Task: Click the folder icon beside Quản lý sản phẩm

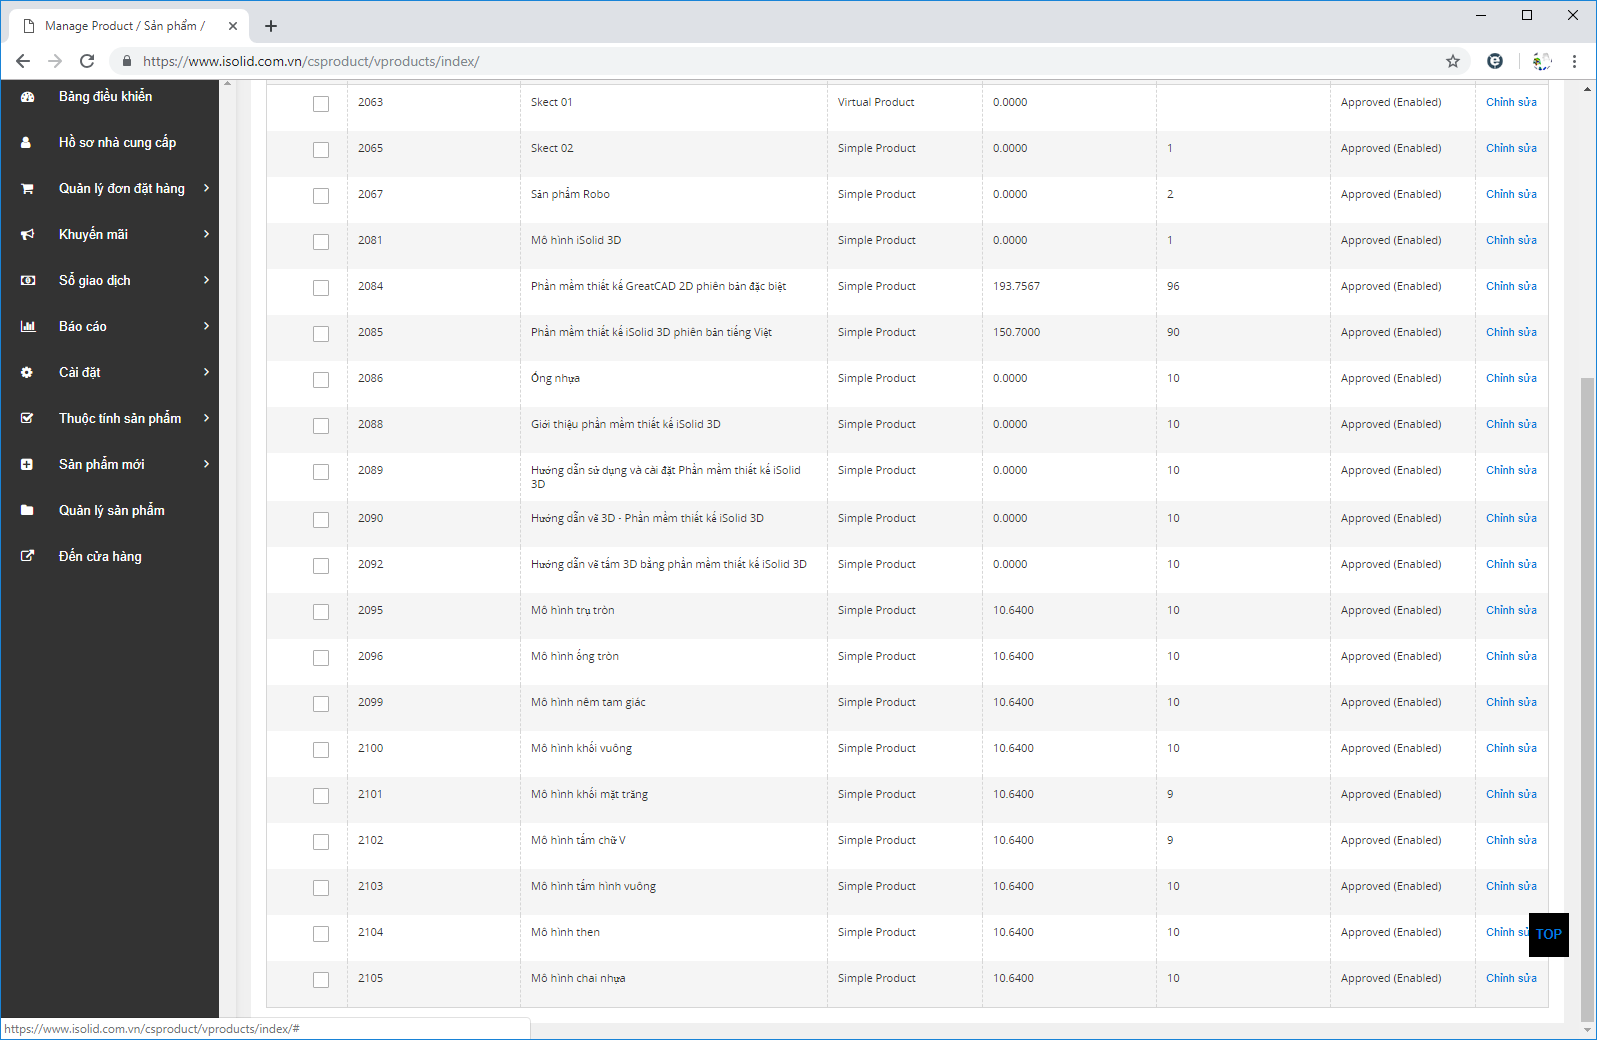Action: click(x=27, y=511)
